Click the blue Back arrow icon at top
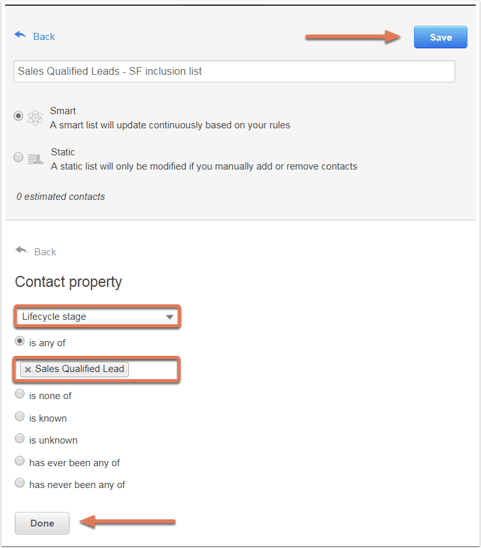 pos(20,35)
